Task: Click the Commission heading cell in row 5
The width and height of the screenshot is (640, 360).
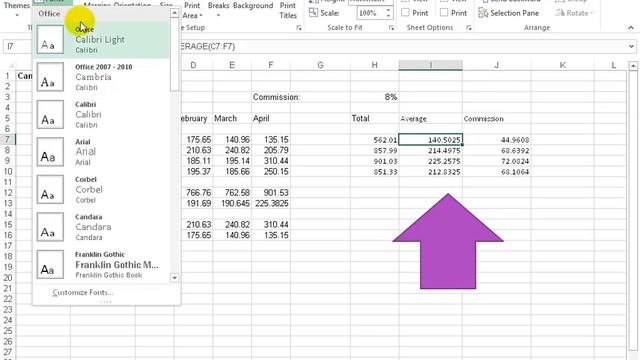Action: pyautogui.click(x=497, y=118)
